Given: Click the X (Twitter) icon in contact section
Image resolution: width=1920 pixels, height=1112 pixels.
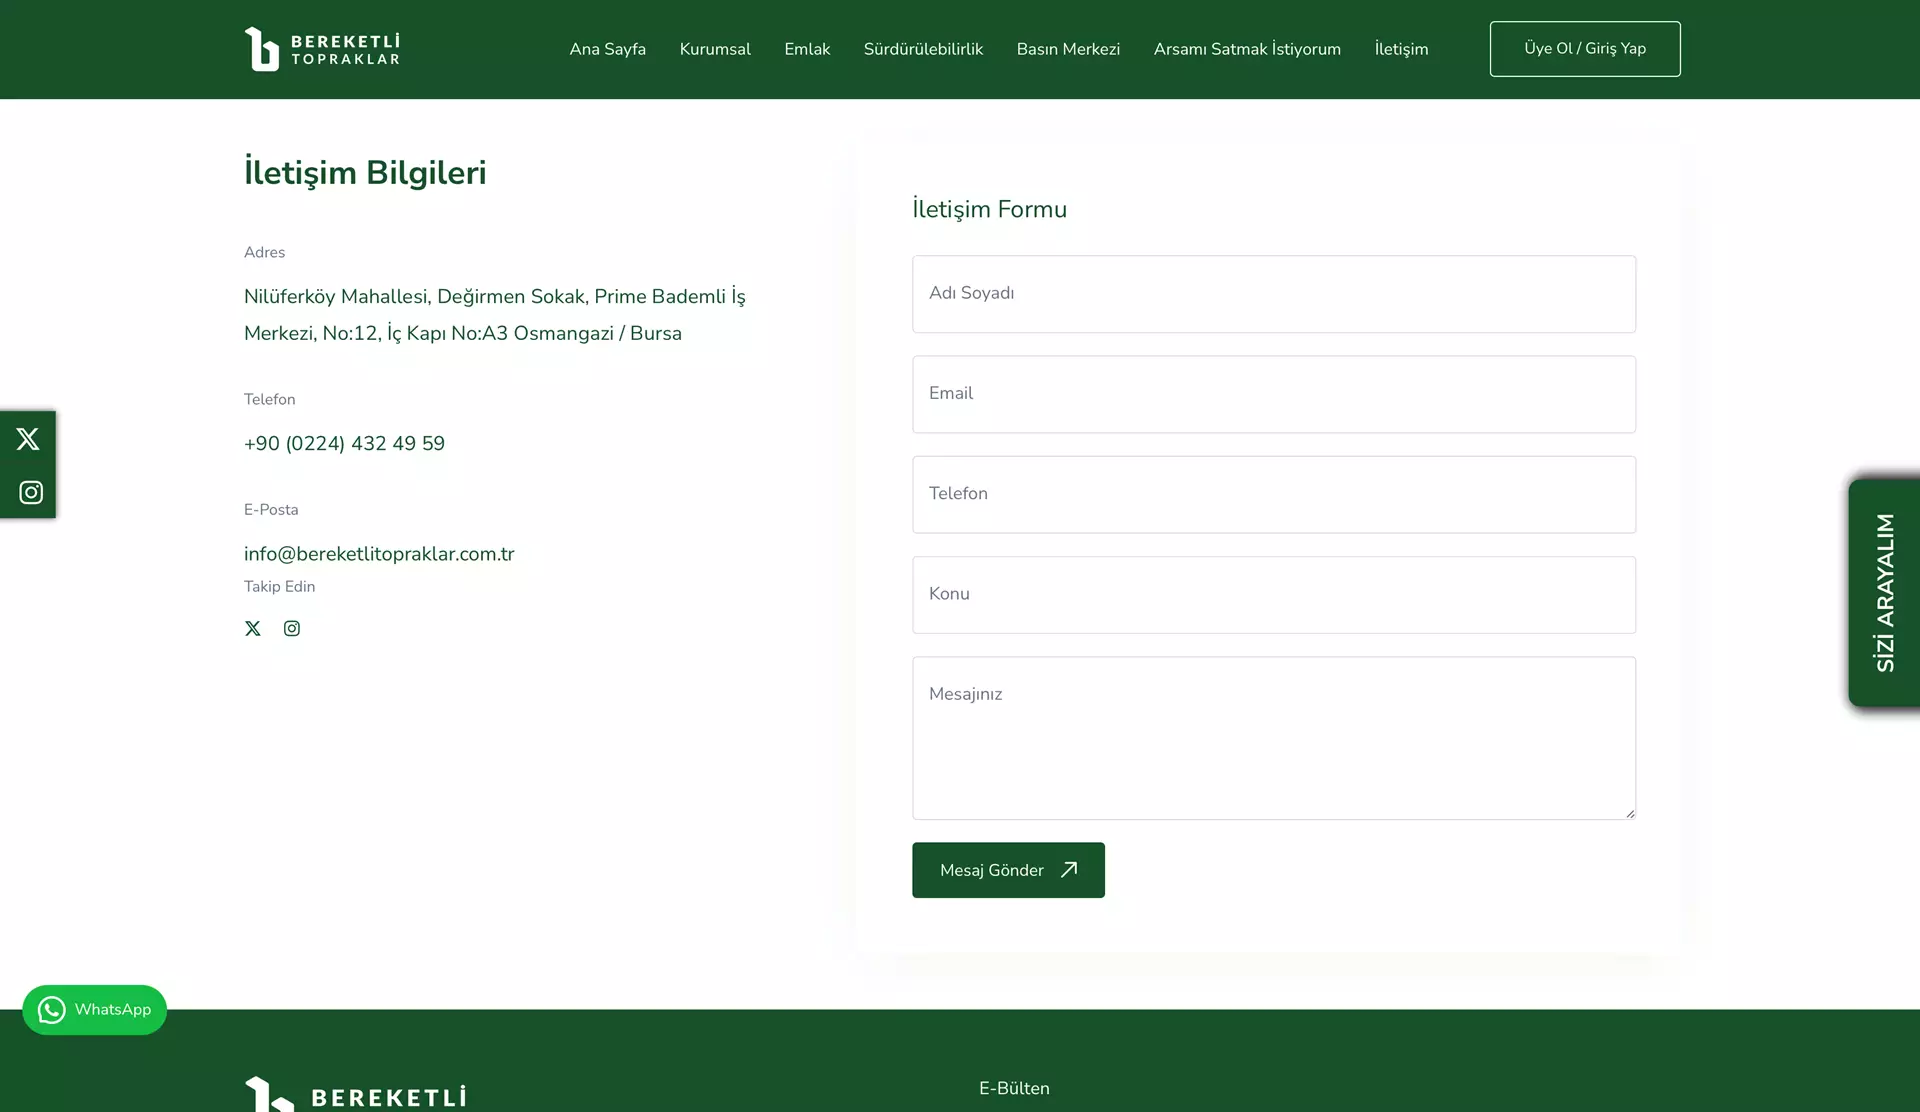Looking at the screenshot, I should tap(253, 626).
